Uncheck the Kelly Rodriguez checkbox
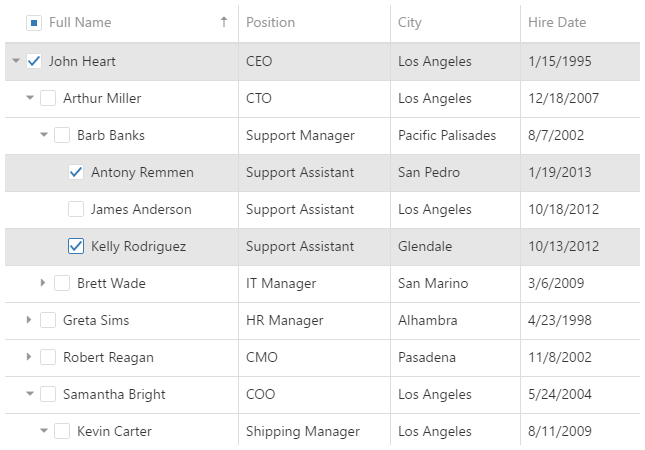The width and height of the screenshot is (645, 450). [x=76, y=246]
